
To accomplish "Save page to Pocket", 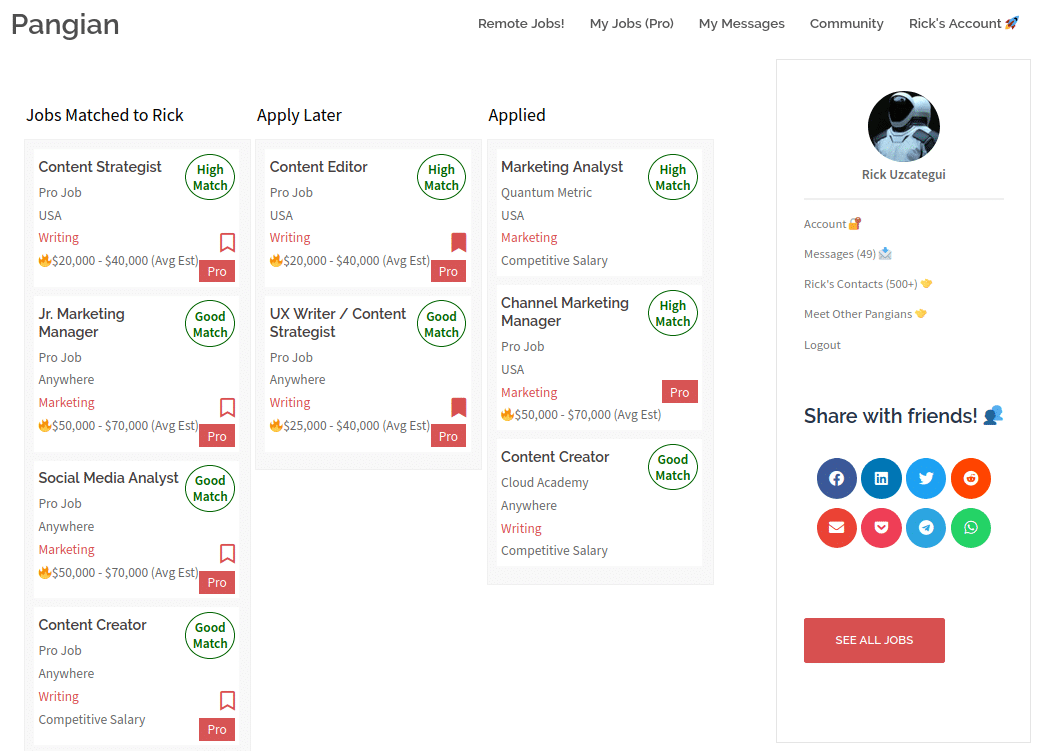I will point(881,528).
